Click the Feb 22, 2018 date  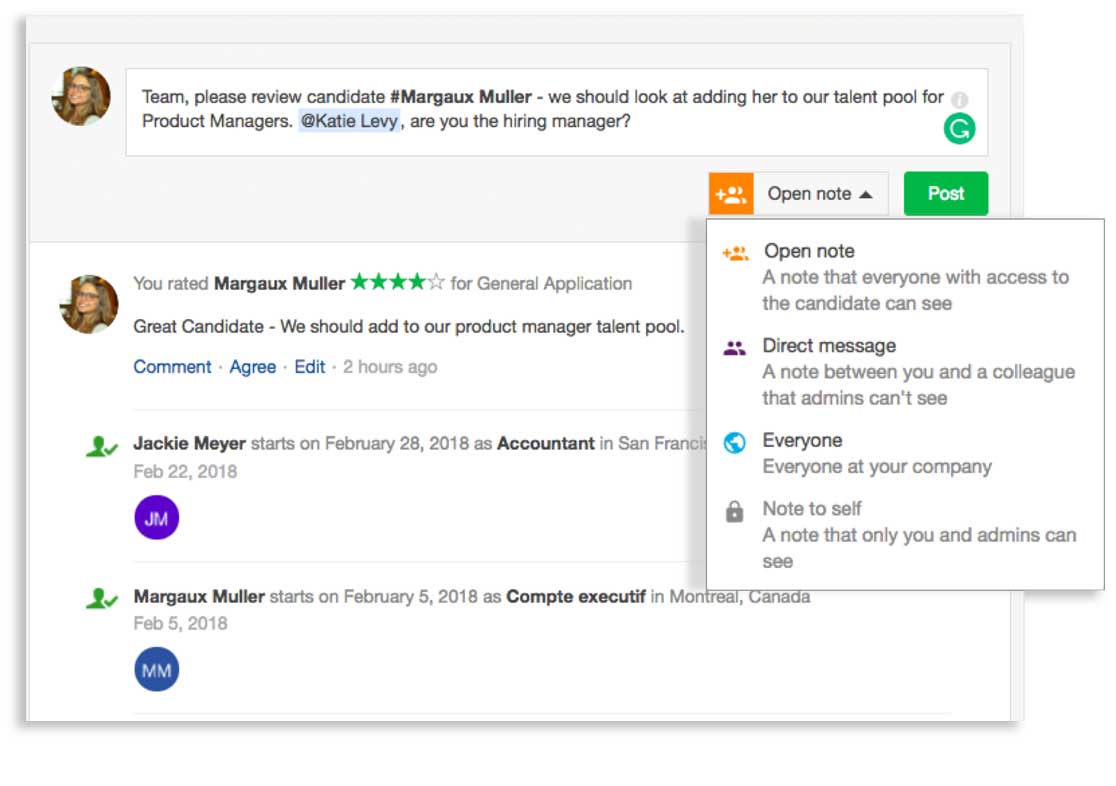pyautogui.click(x=185, y=471)
